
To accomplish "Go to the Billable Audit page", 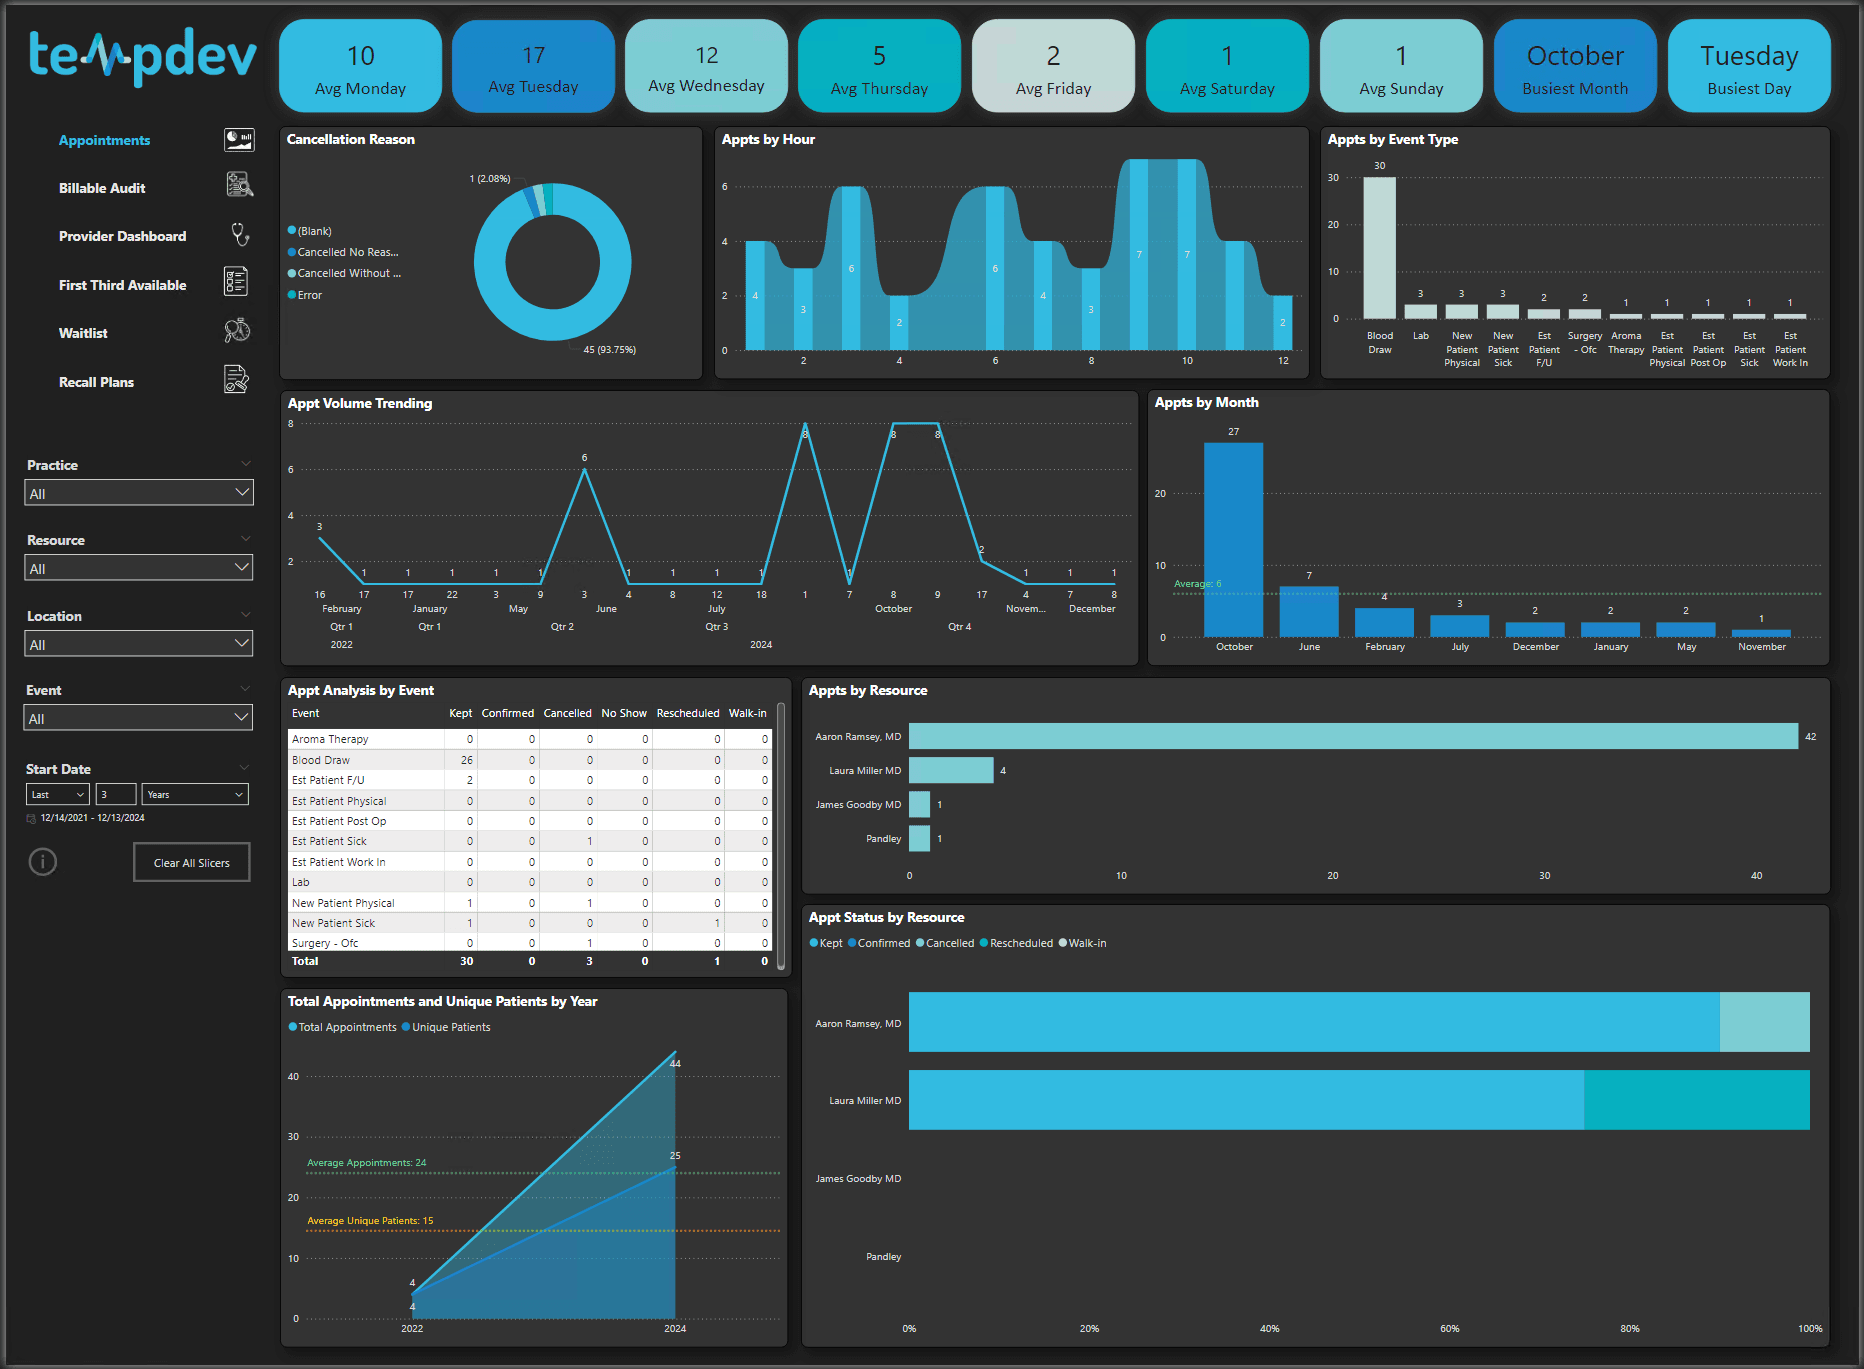I will point(102,188).
